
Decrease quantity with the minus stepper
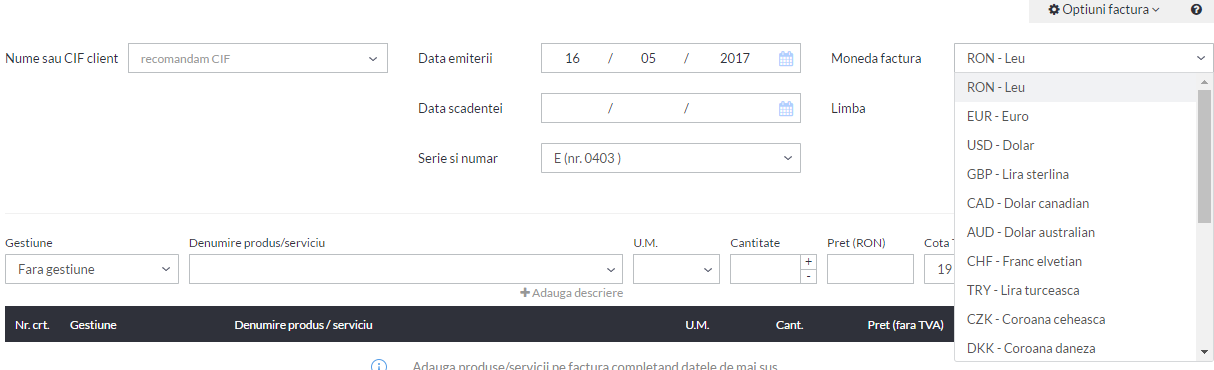(x=808, y=276)
